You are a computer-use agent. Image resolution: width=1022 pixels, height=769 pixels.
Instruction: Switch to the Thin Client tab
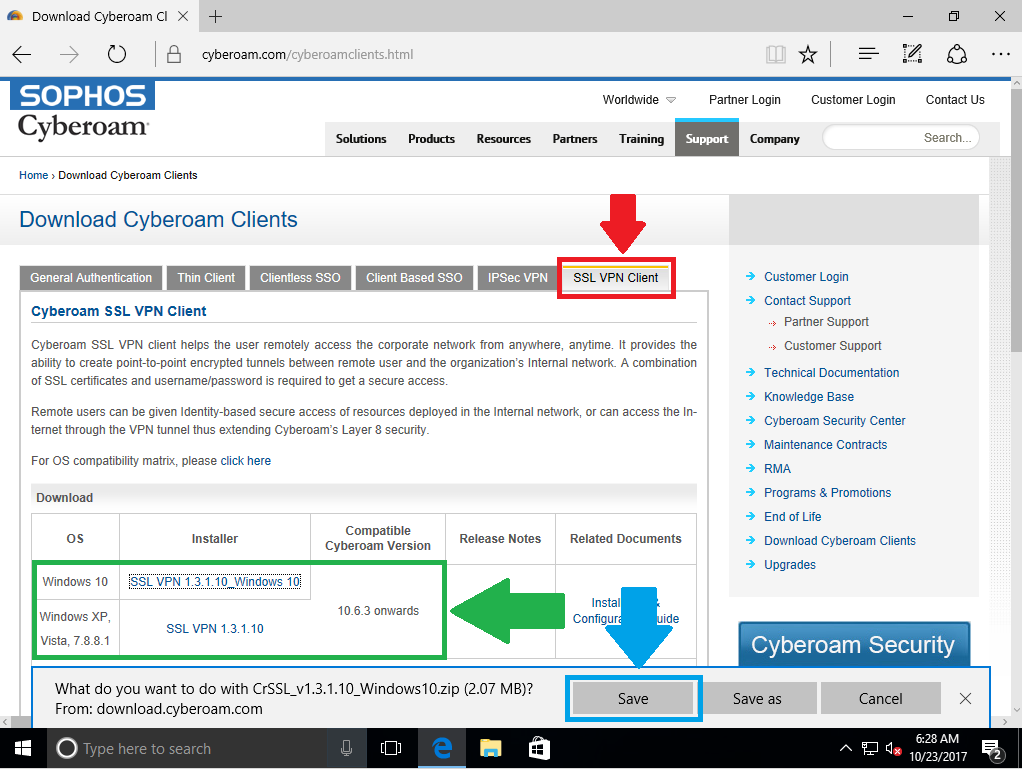pos(206,278)
